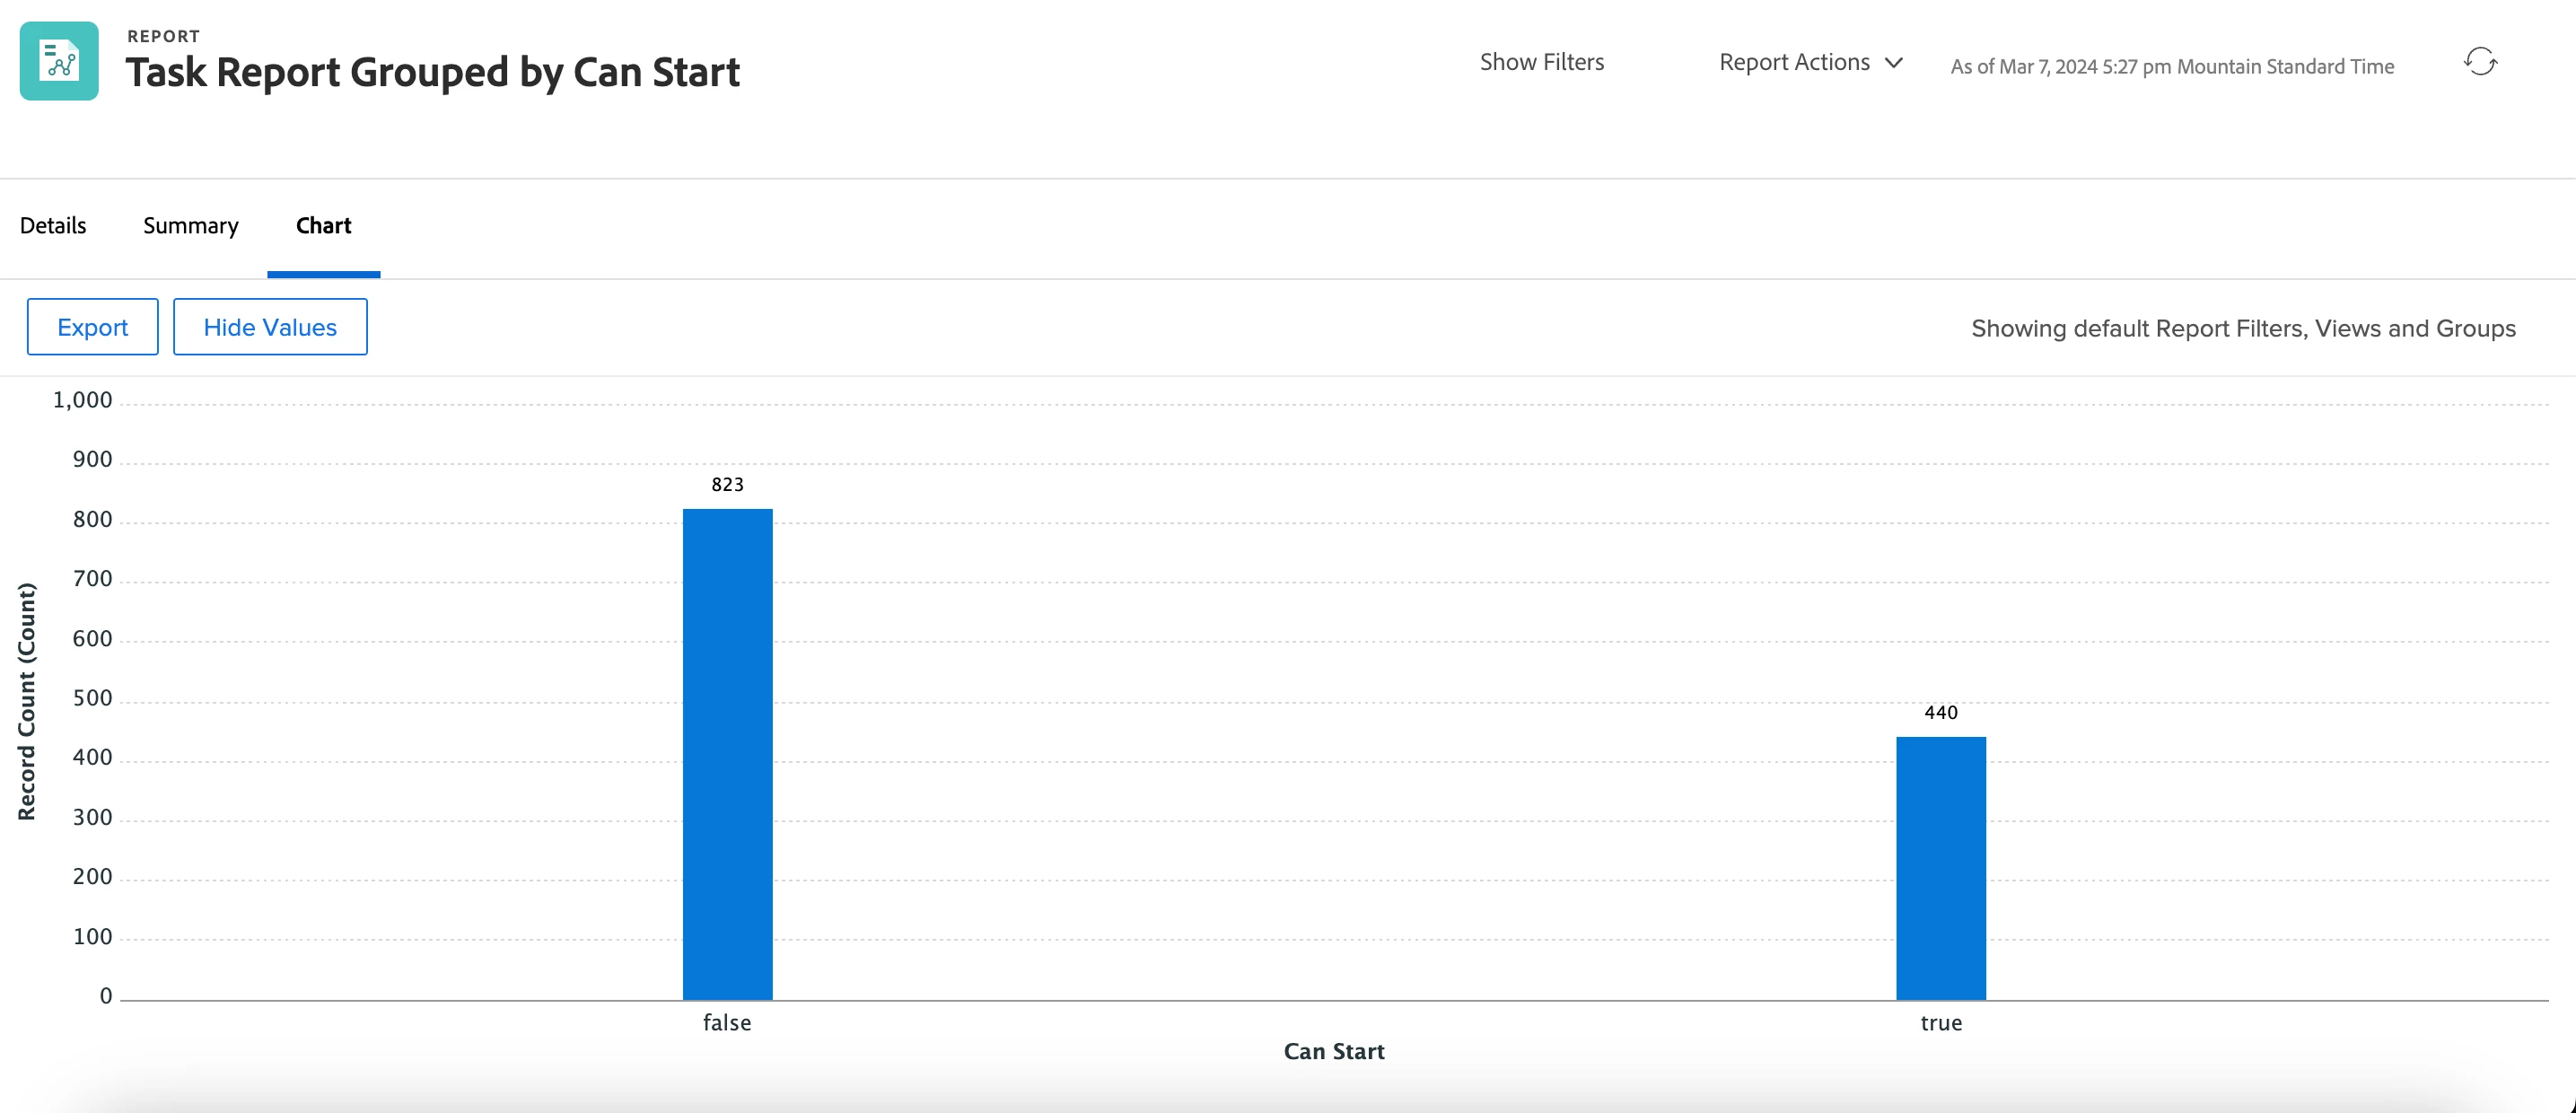Open the Report Actions menu

[1794, 62]
